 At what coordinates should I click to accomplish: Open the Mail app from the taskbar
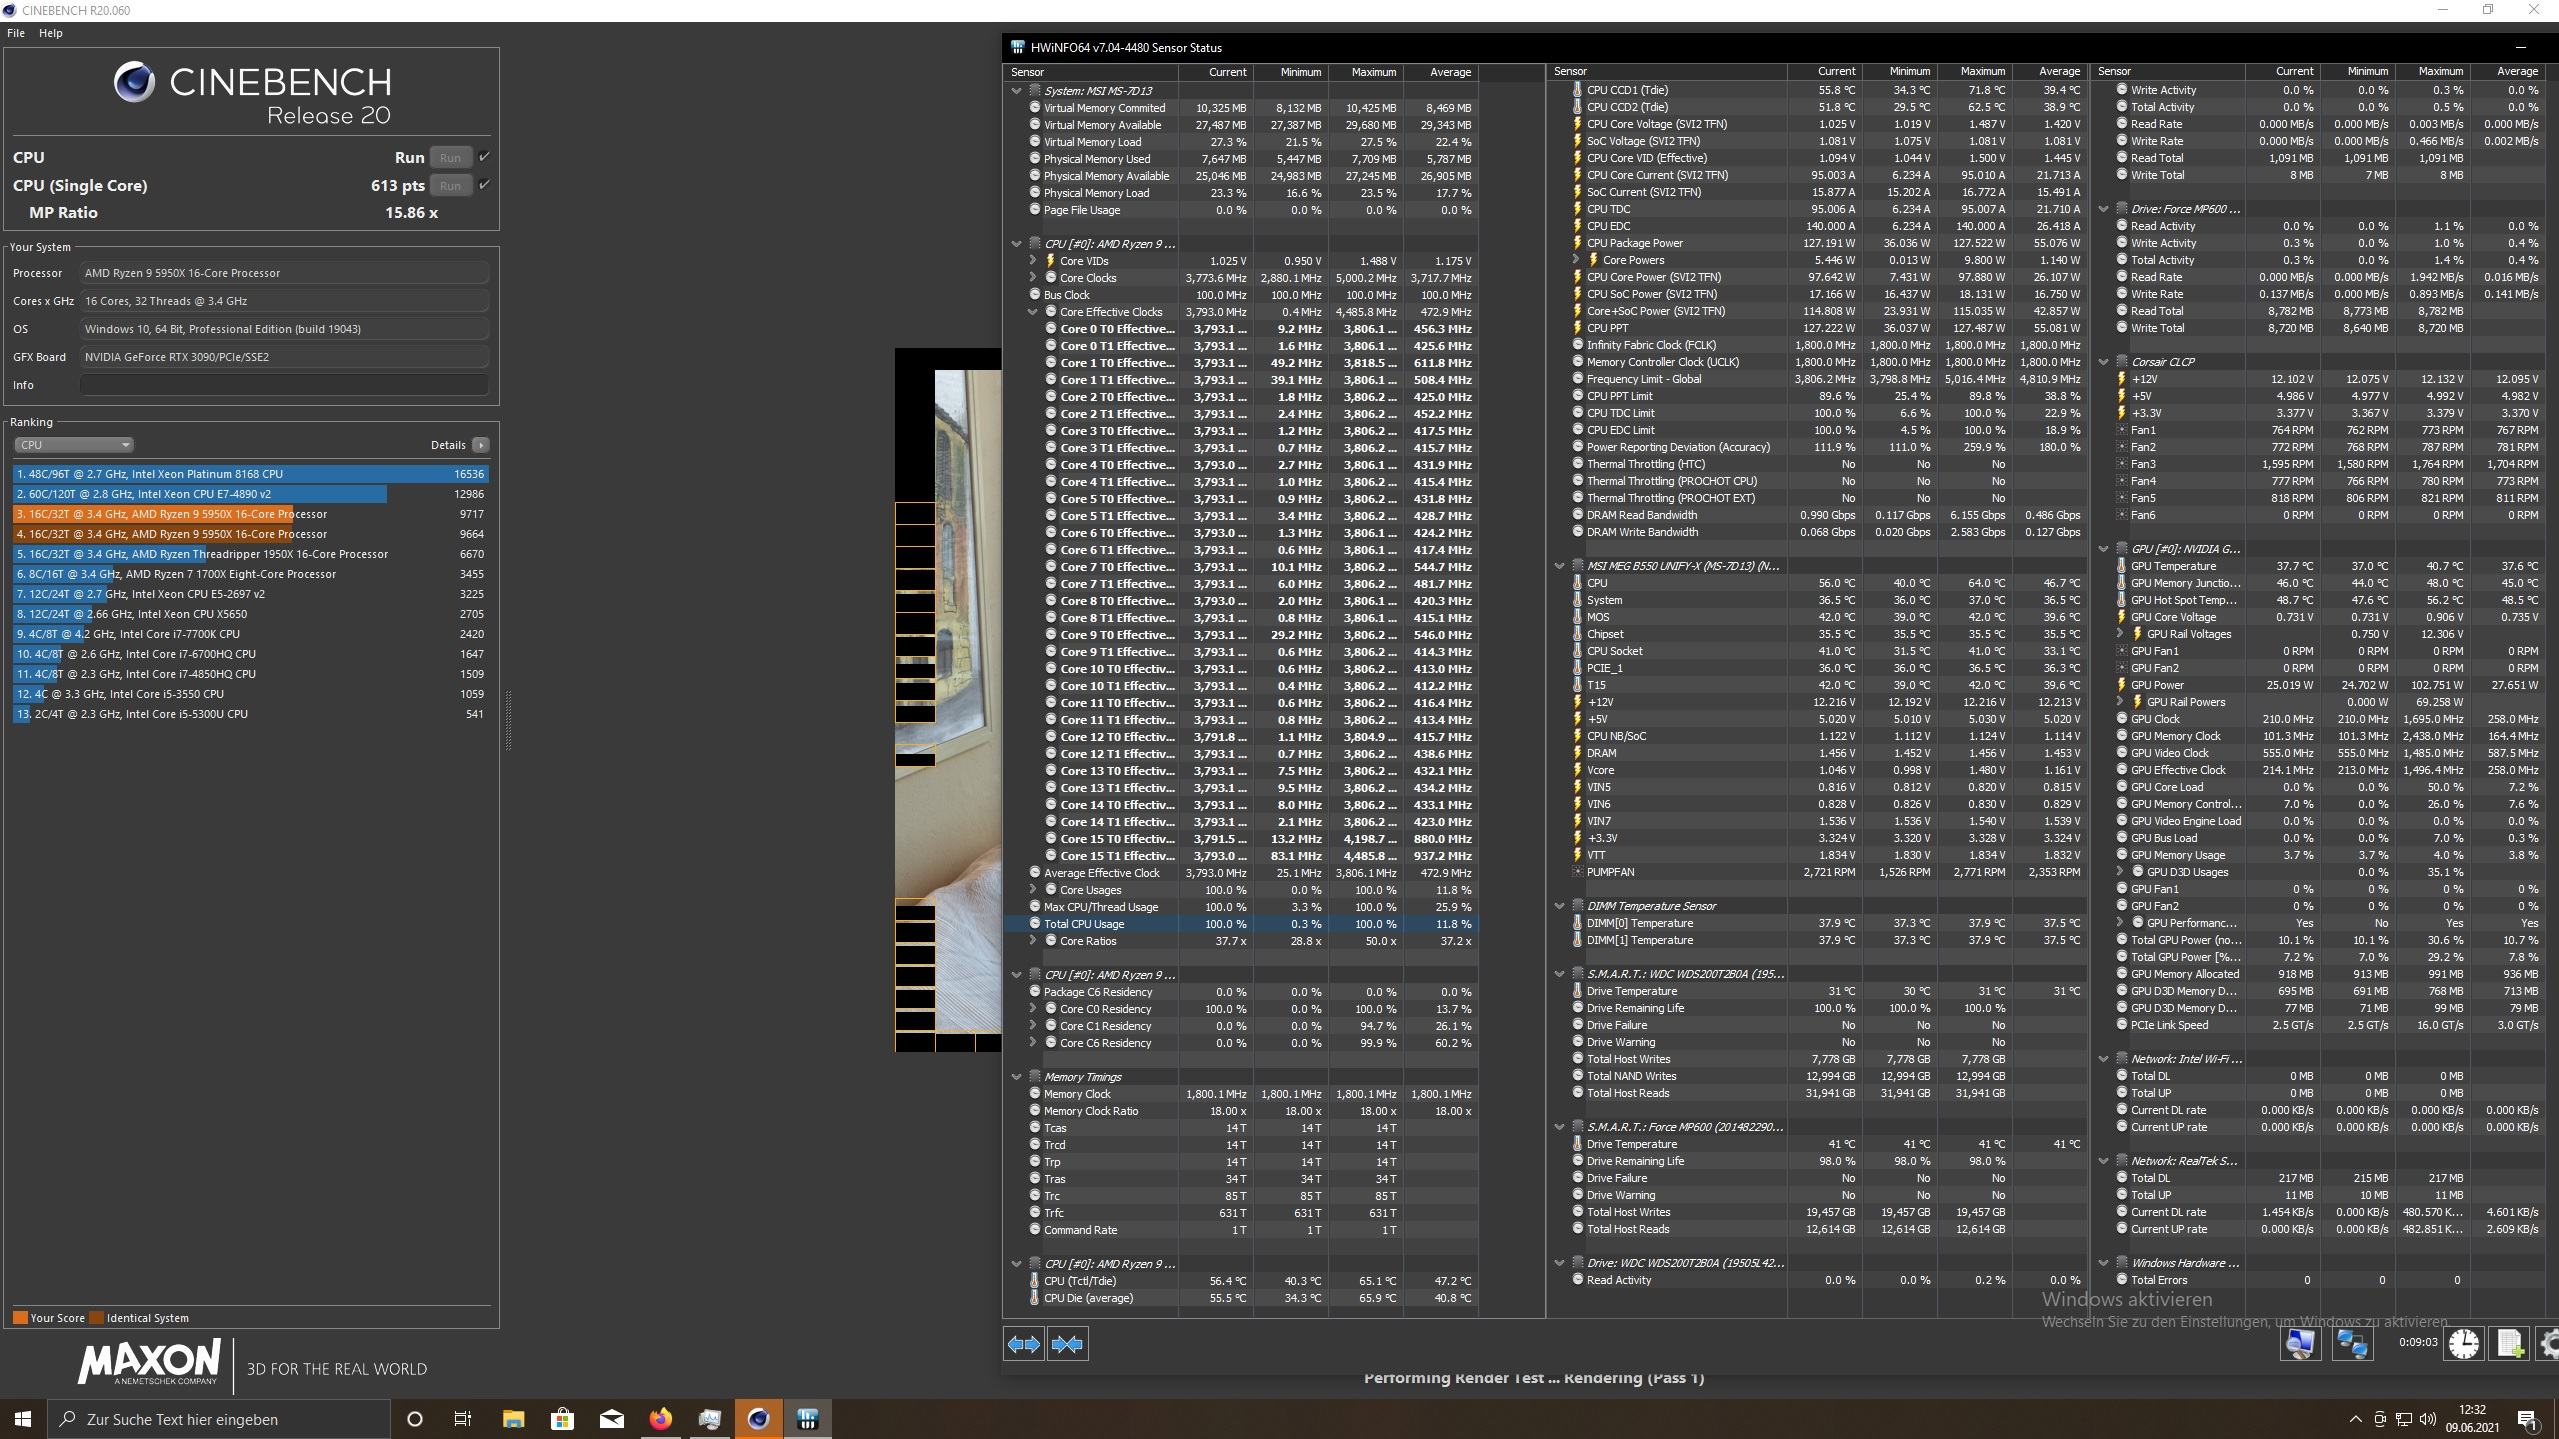(x=611, y=1419)
